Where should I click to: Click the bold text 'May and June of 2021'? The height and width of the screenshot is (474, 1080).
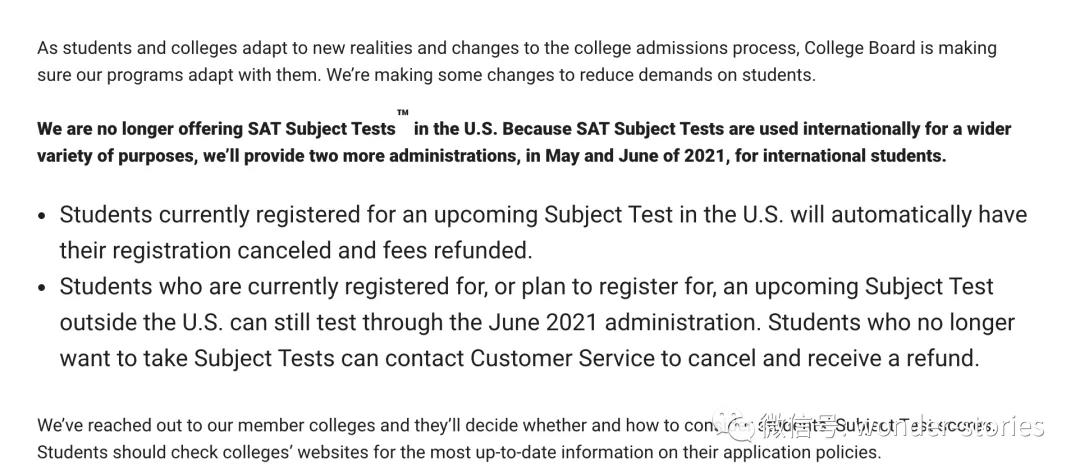click(x=638, y=156)
